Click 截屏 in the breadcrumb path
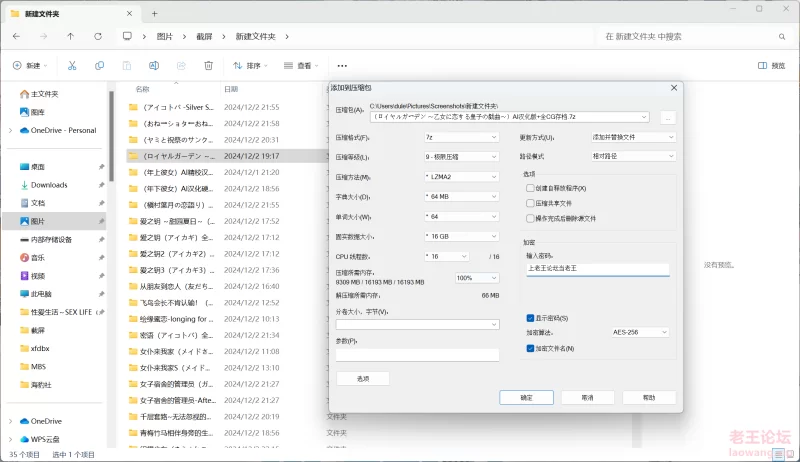Viewport: 800px width, 462px height. click(204, 36)
